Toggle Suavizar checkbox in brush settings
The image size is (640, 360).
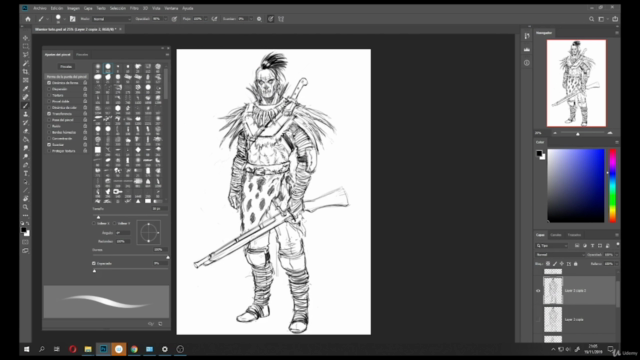[x=49, y=144]
